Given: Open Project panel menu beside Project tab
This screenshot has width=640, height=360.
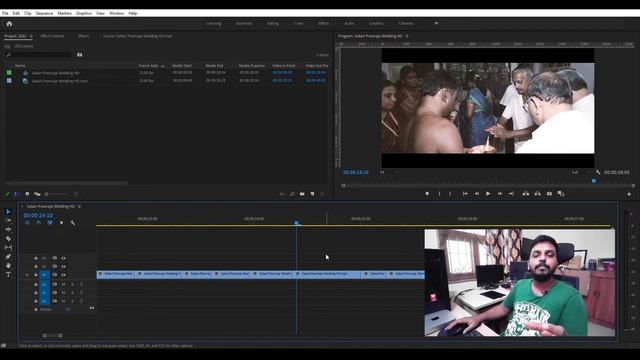Looking at the screenshot, I should (x=31, y=36).
